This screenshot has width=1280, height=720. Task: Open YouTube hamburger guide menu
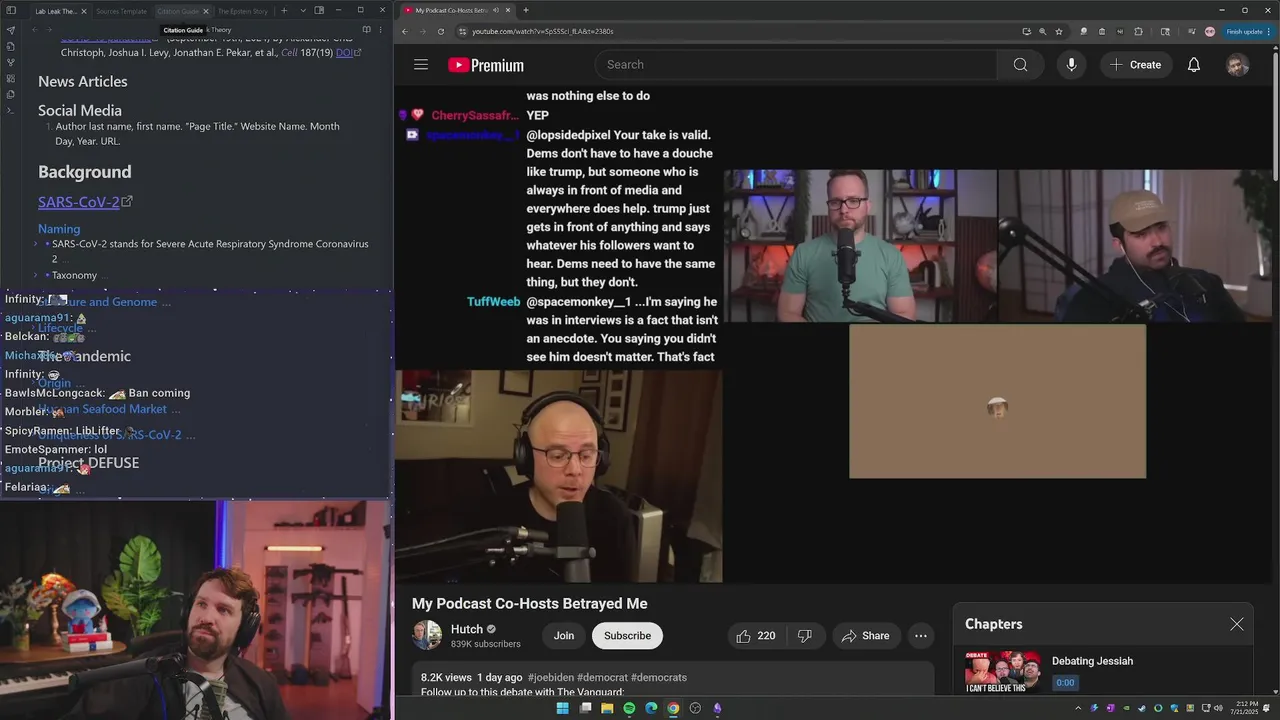point(421,65)
